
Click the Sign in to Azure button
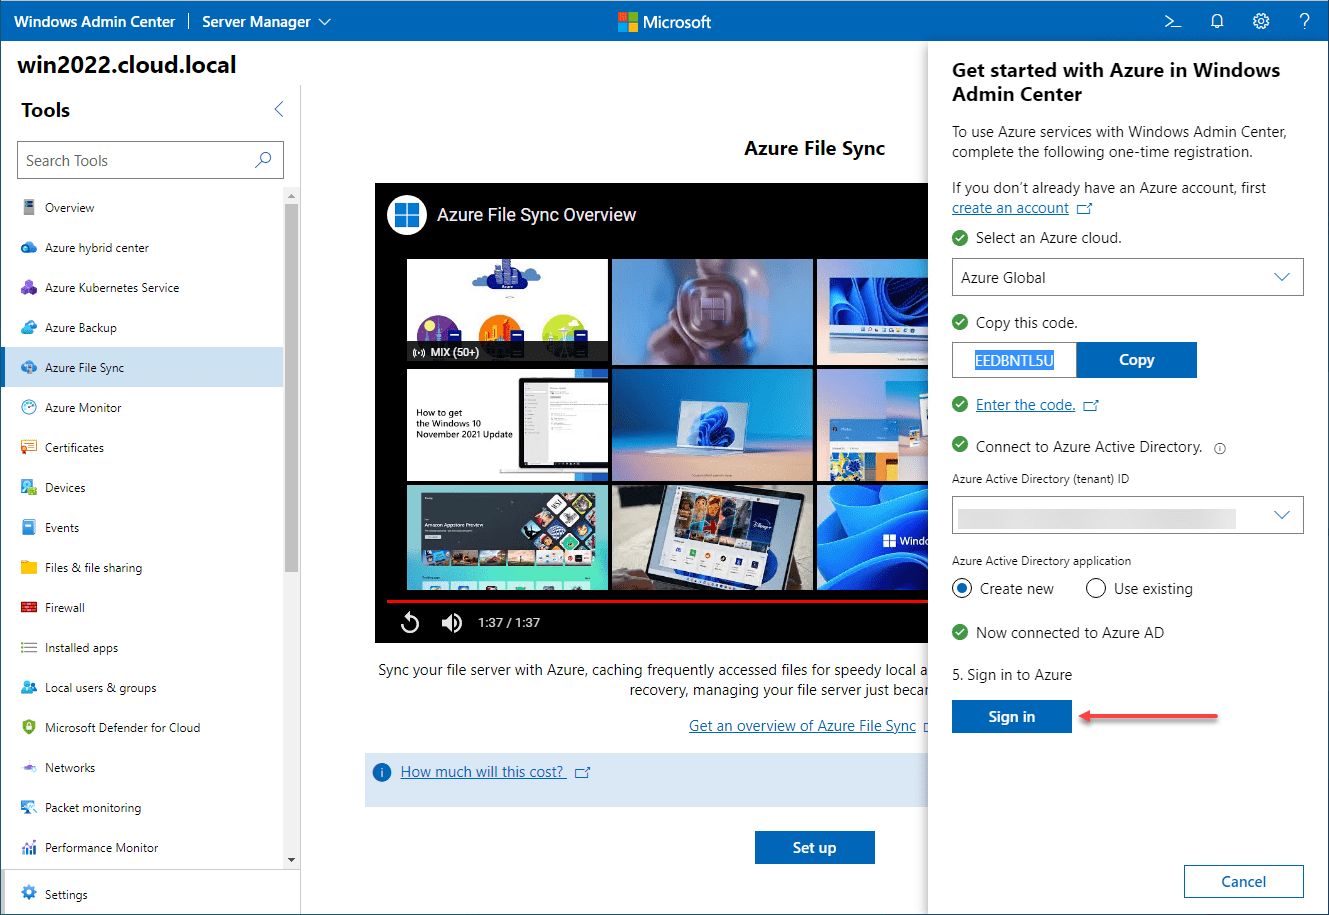point(1011,716)
